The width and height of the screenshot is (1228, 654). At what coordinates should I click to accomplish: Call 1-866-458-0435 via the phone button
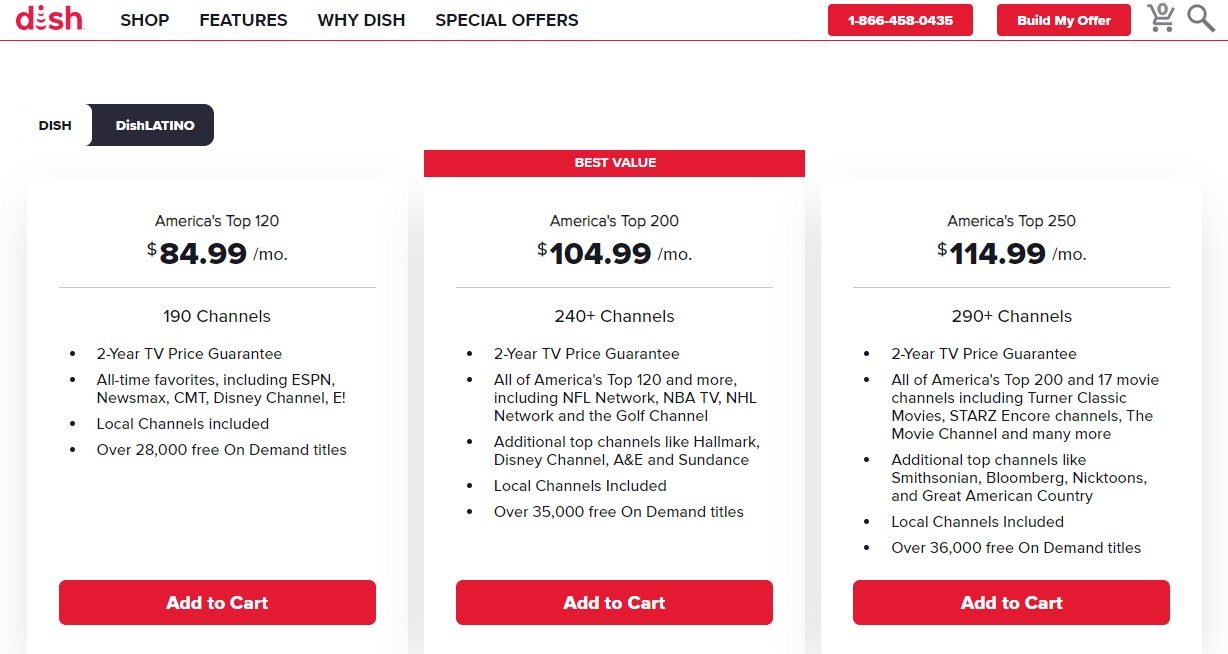click(x=899, y=19)
